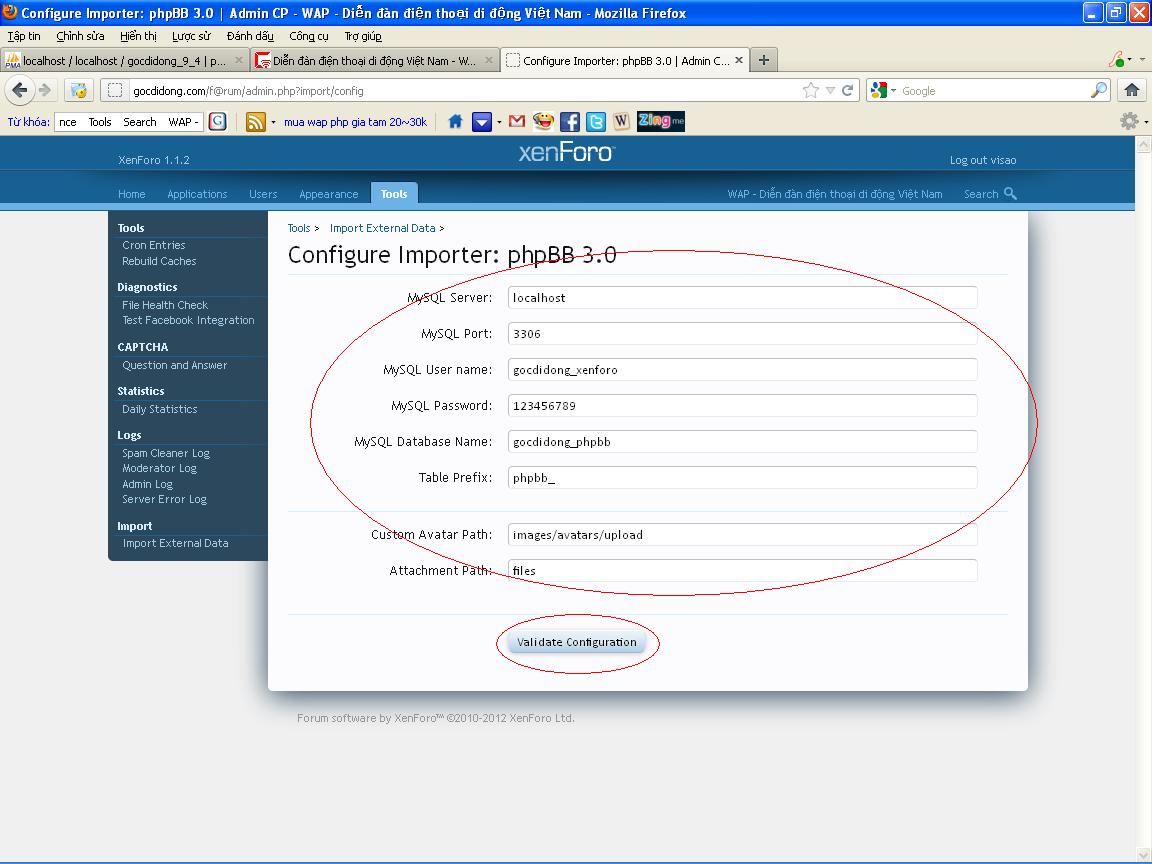Image resolution: width=1152 pixels, height=864 pixels.
Task: Click the MySQL Port input field
Action: pyautogui.click(x=743, y=334)
